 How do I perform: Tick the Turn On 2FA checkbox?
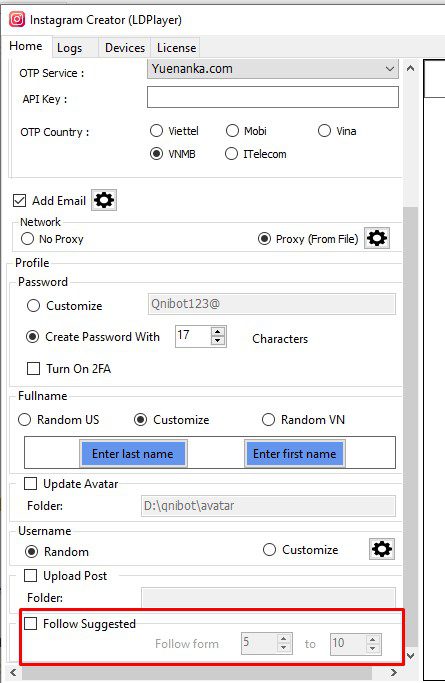(34, 369)
